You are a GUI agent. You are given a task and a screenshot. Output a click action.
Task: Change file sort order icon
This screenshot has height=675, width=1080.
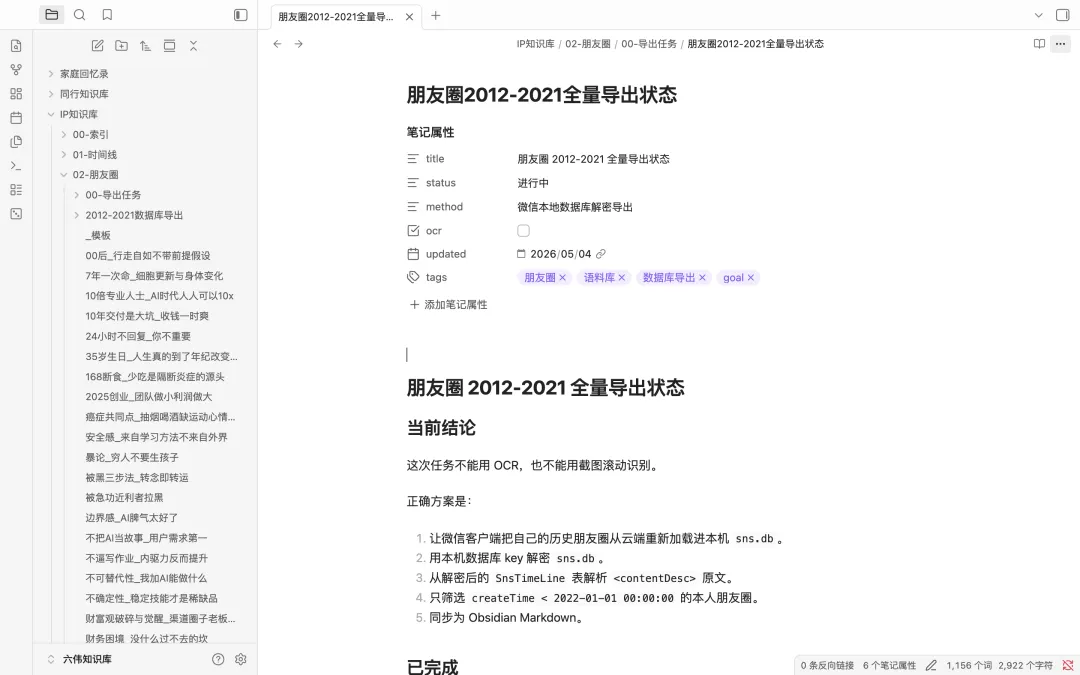click(x=145, y=45)
